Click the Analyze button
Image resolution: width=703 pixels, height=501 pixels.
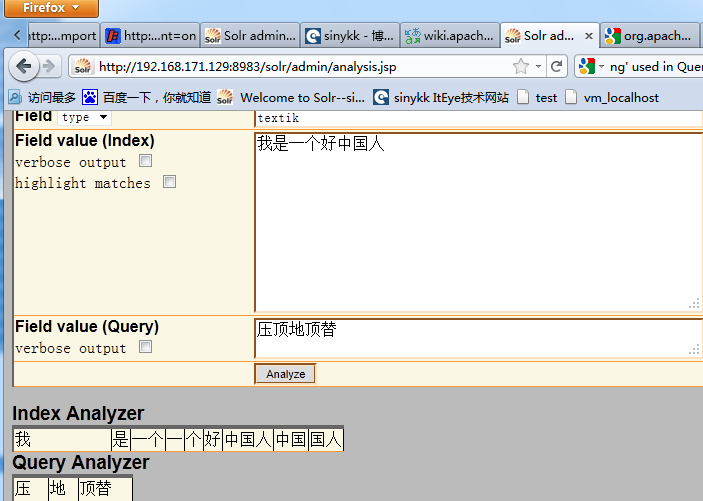(285, 374)
